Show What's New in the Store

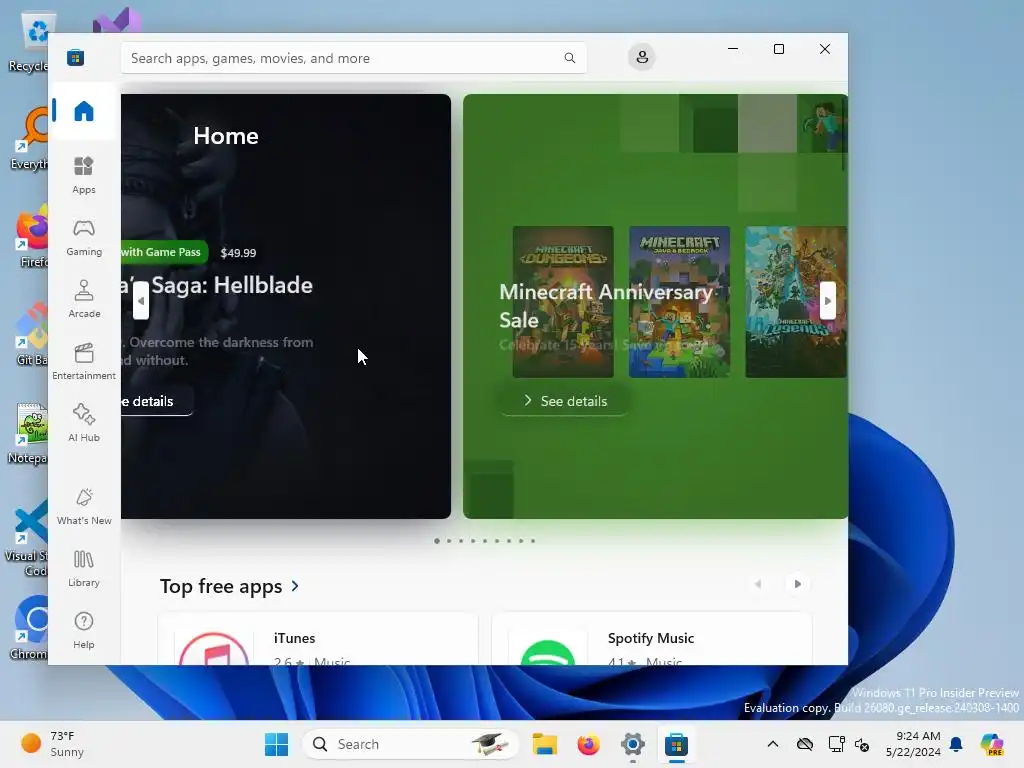(84, 506)
